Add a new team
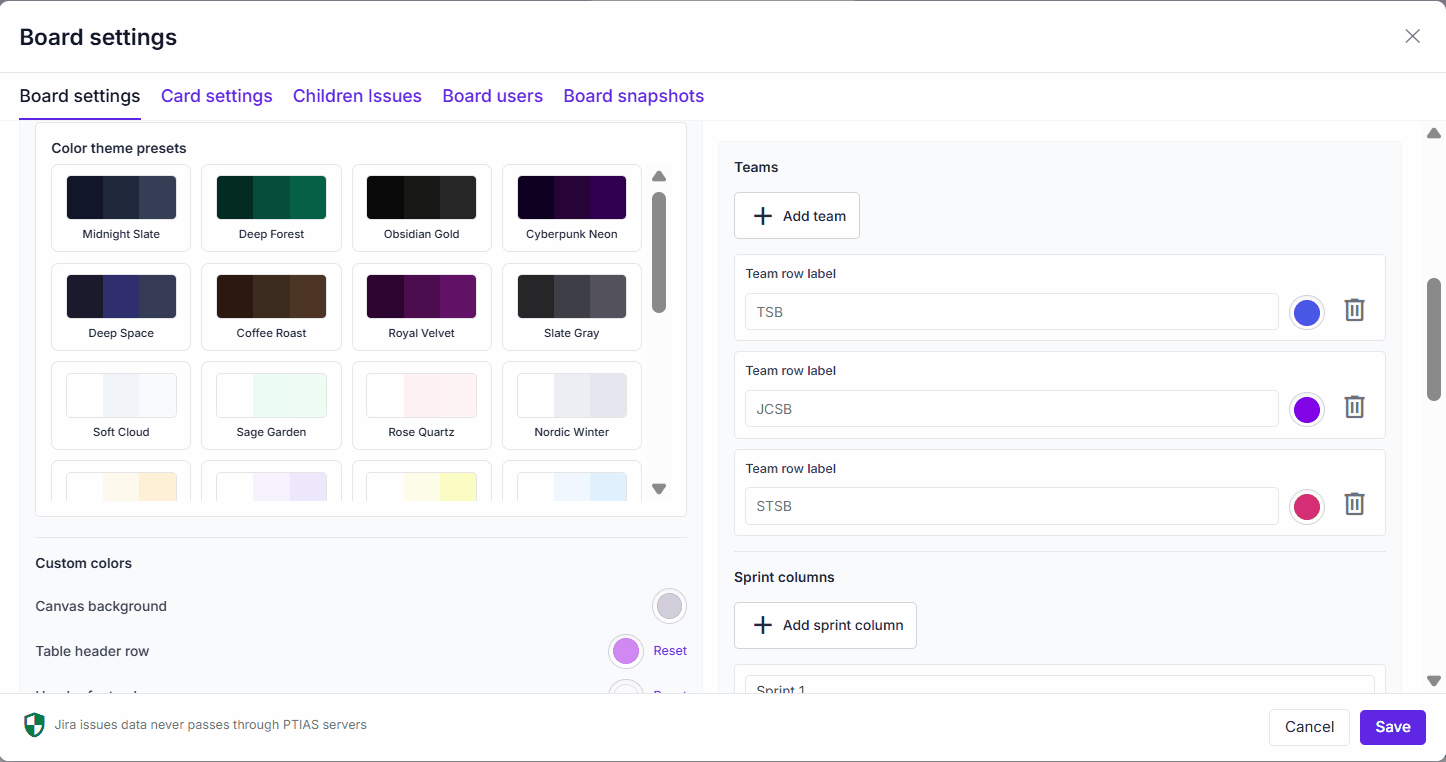1446x762 pixels. click(797, 216)
